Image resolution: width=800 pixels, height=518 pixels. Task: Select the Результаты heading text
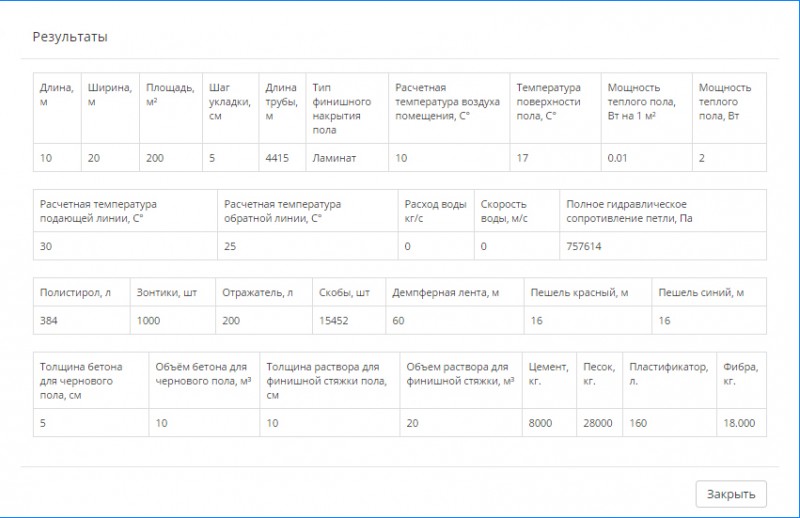70,37
